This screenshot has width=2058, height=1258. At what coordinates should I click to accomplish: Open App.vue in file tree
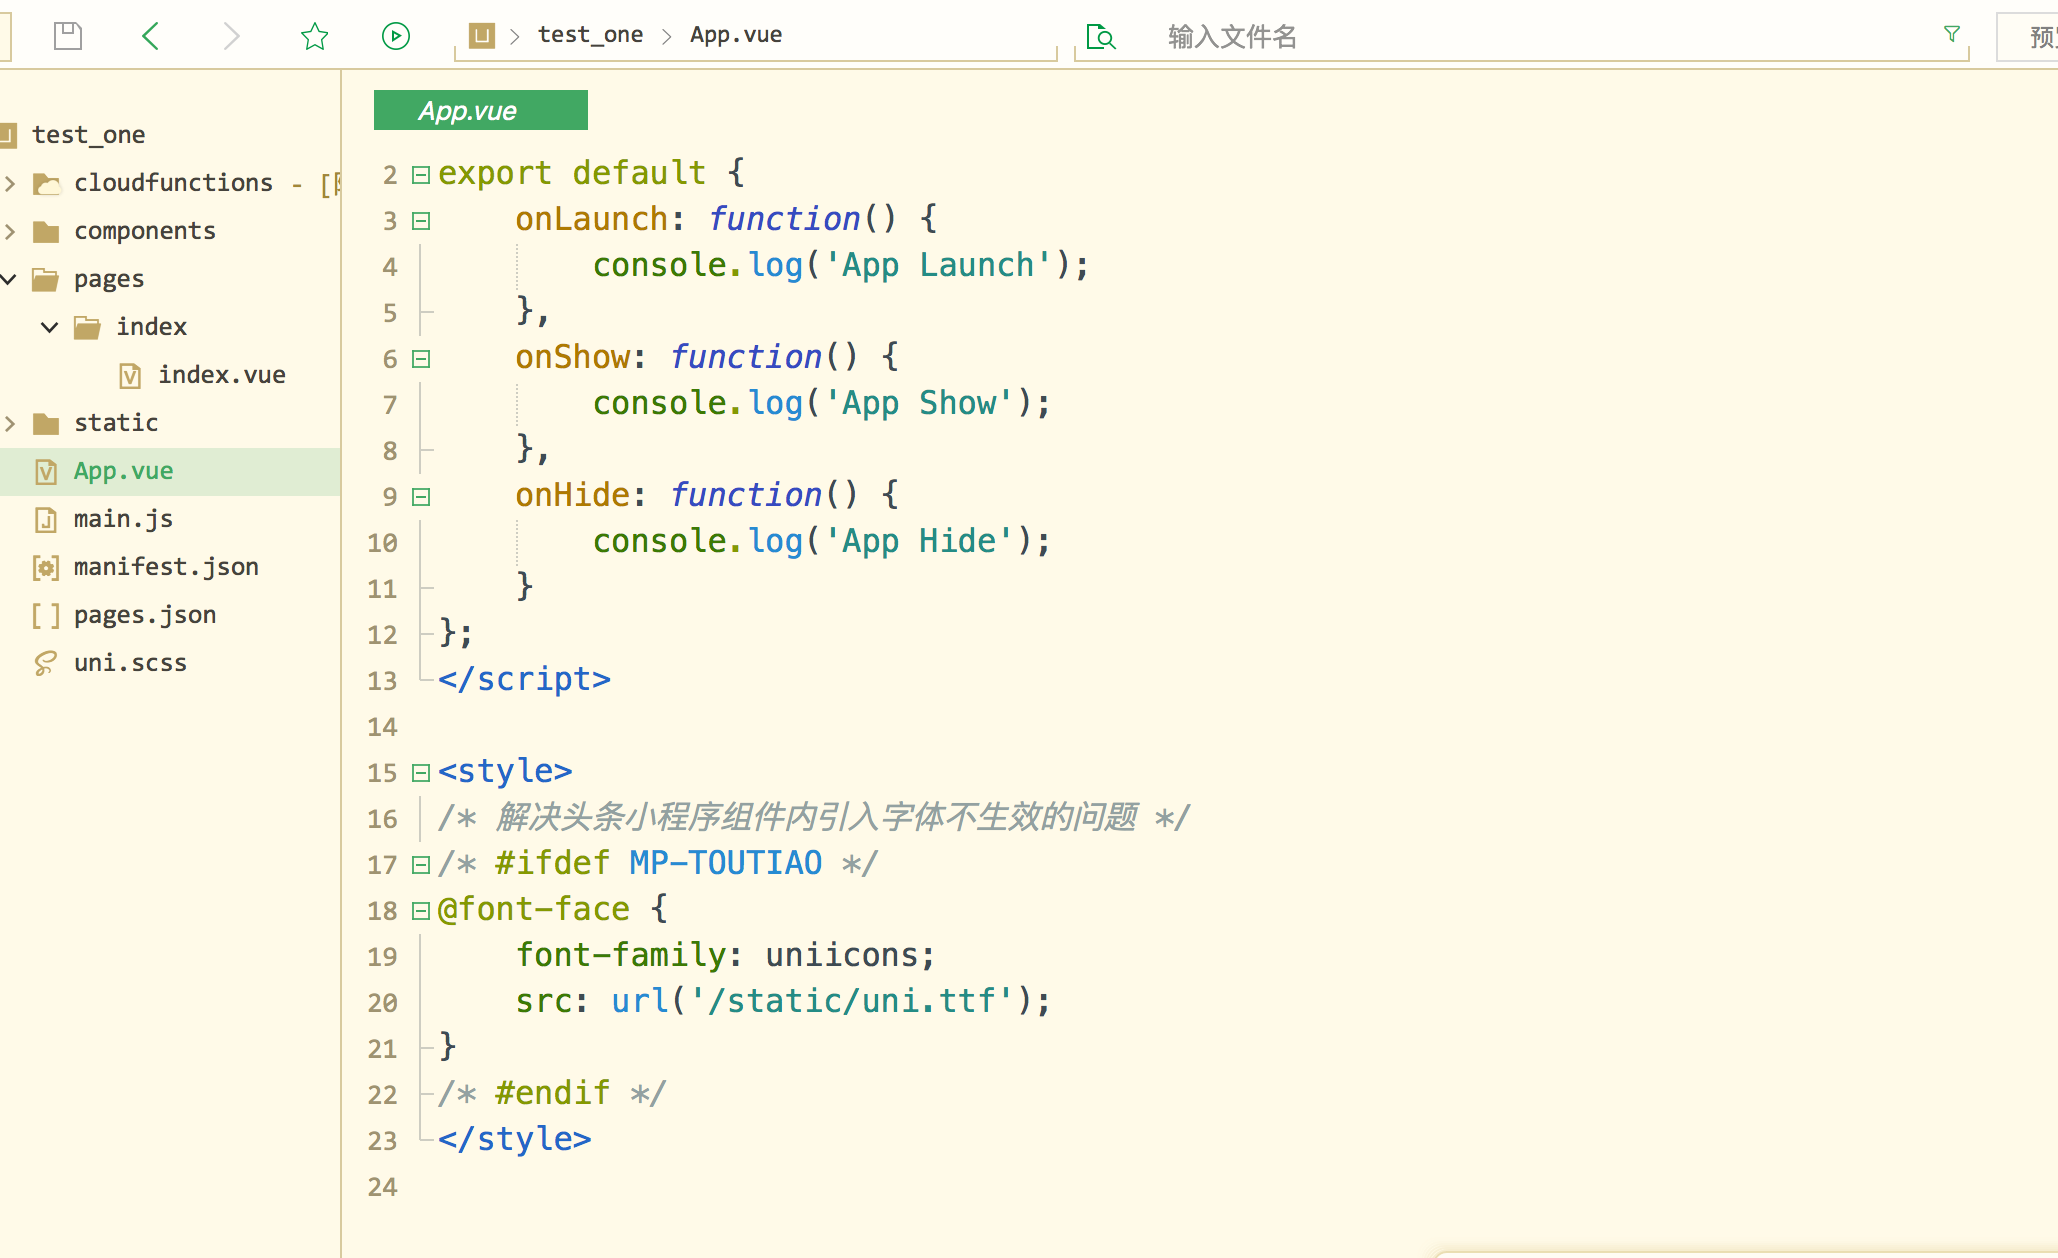click(123, 471)
